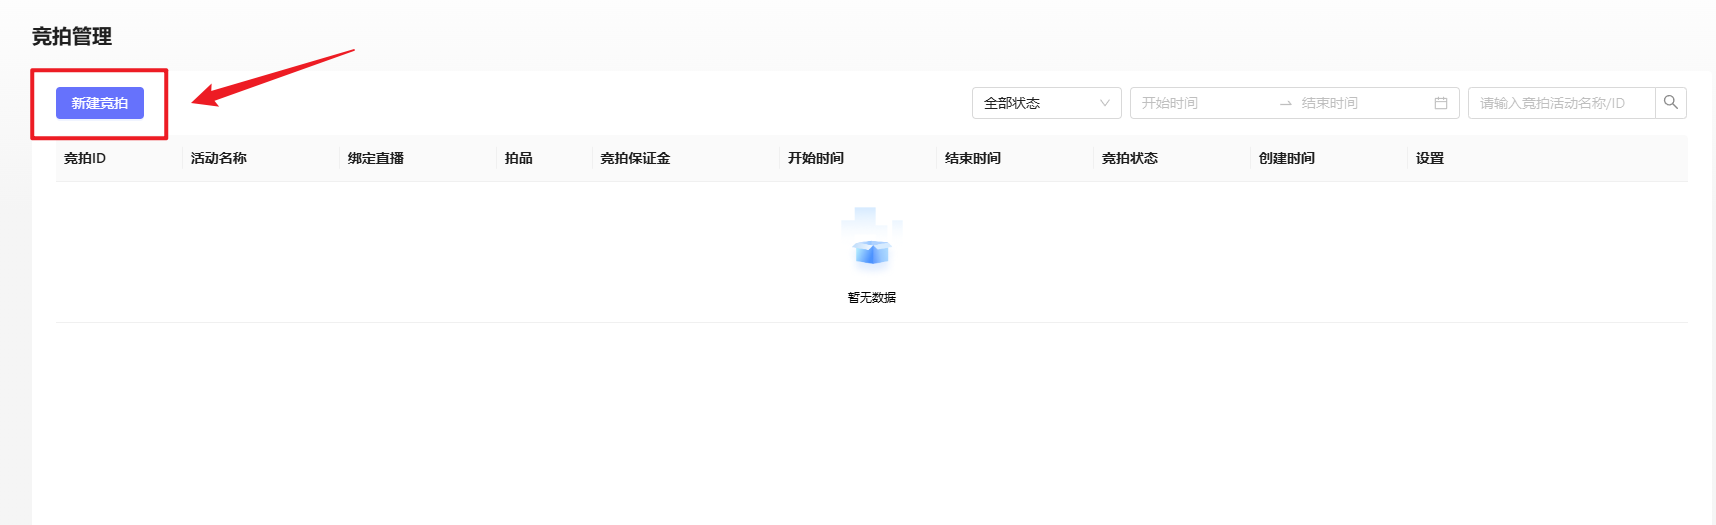Focus the 请输入竞拍活动名称/ID search box
The height and width of the screenshot is (525, 1716).
(x=1560, y=103)
